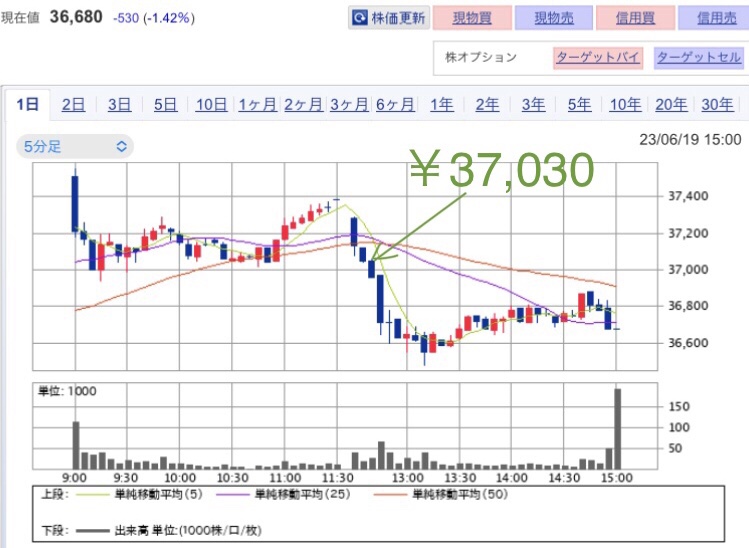Click the 株オプション label
Screen dimensions: 749x548
481,57
